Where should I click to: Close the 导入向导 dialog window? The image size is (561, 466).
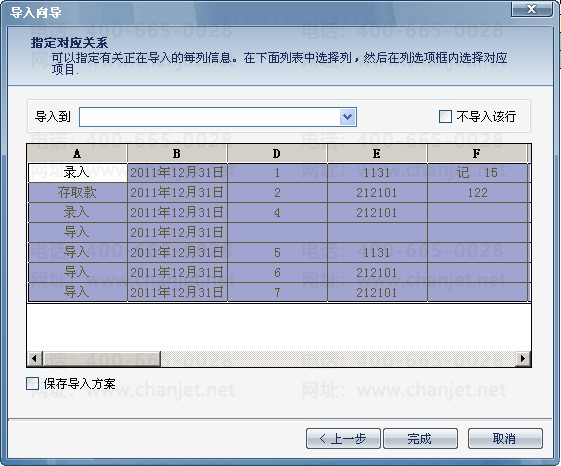pyautogui.click(x=532, y=9)
